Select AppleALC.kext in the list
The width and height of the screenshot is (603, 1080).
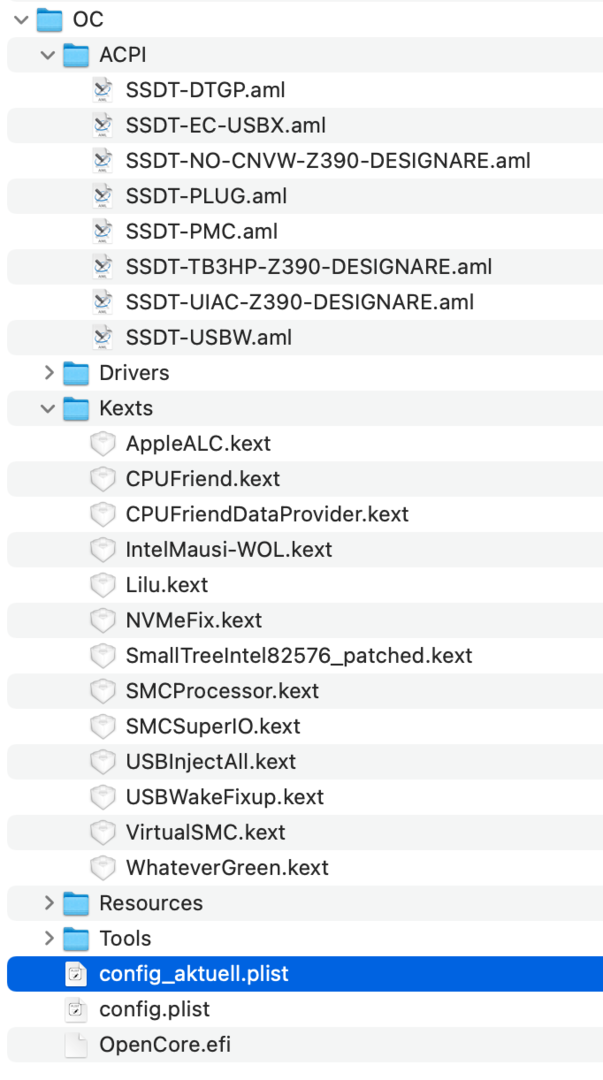198,443
